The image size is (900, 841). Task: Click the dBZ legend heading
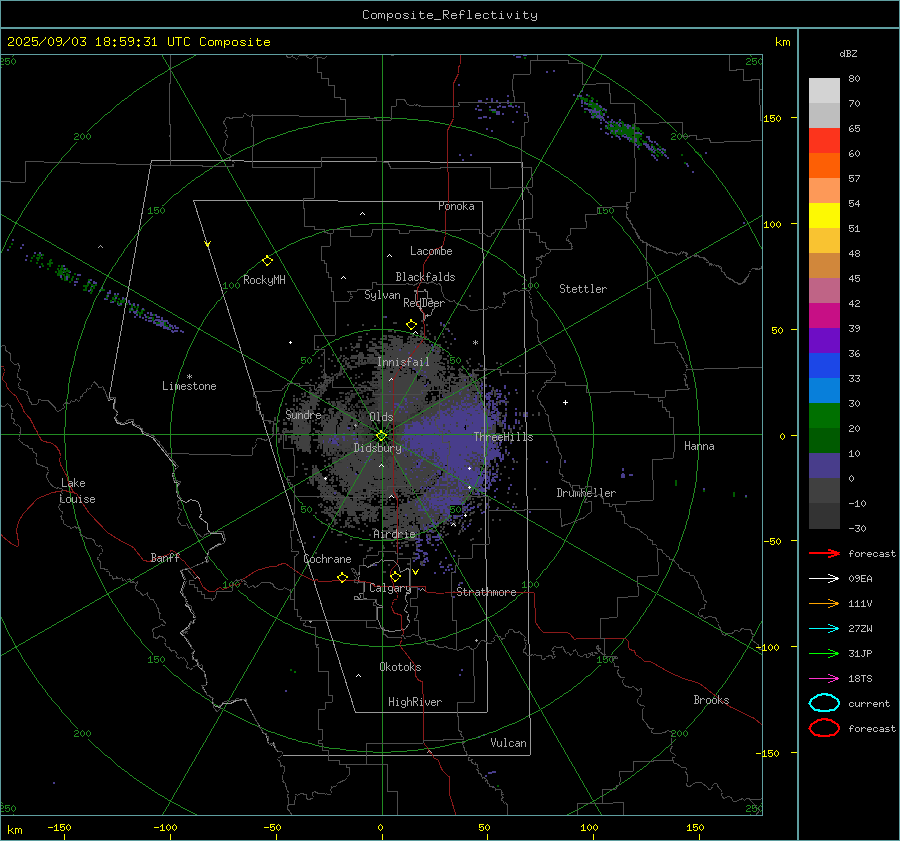coord(848,53)
